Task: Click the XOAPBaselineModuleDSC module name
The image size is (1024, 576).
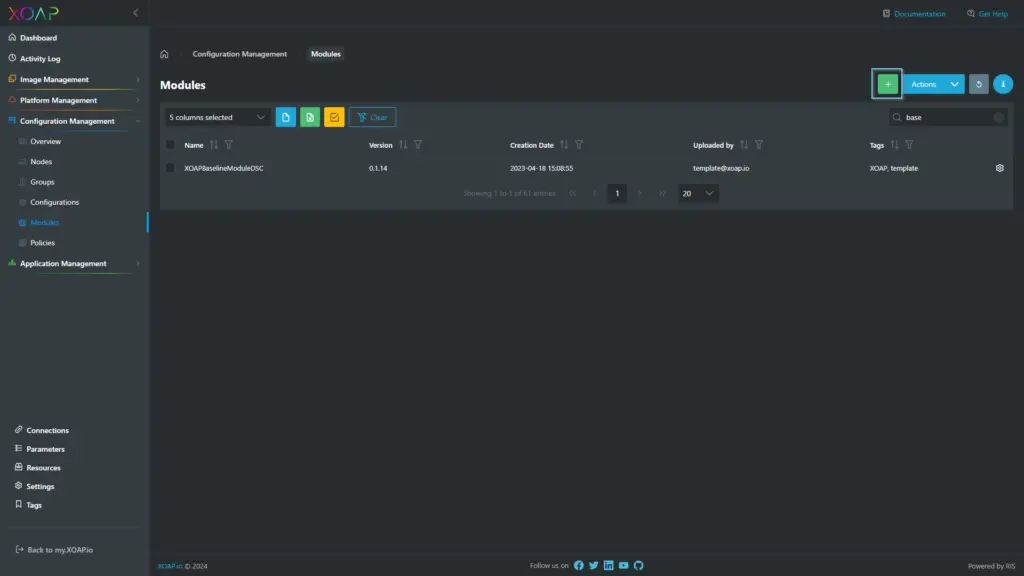Action: click(x=223, y=168)
